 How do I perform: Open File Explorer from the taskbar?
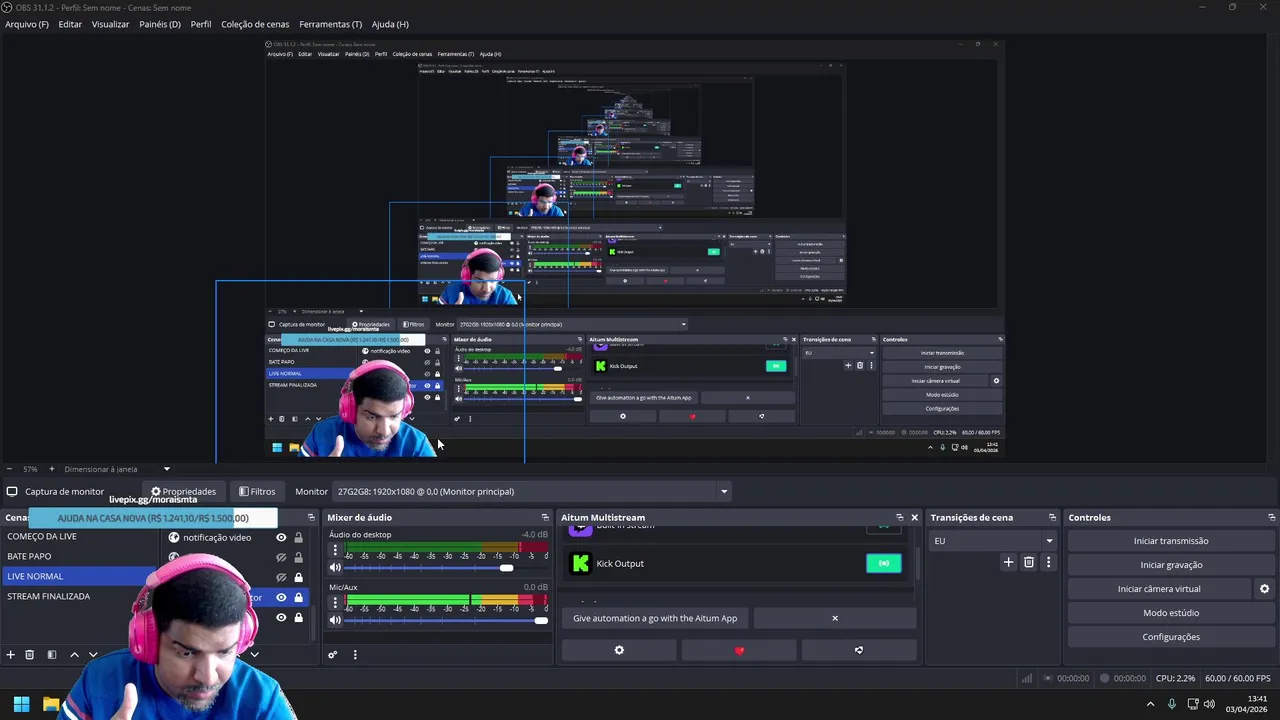click(x=51, y=704)
